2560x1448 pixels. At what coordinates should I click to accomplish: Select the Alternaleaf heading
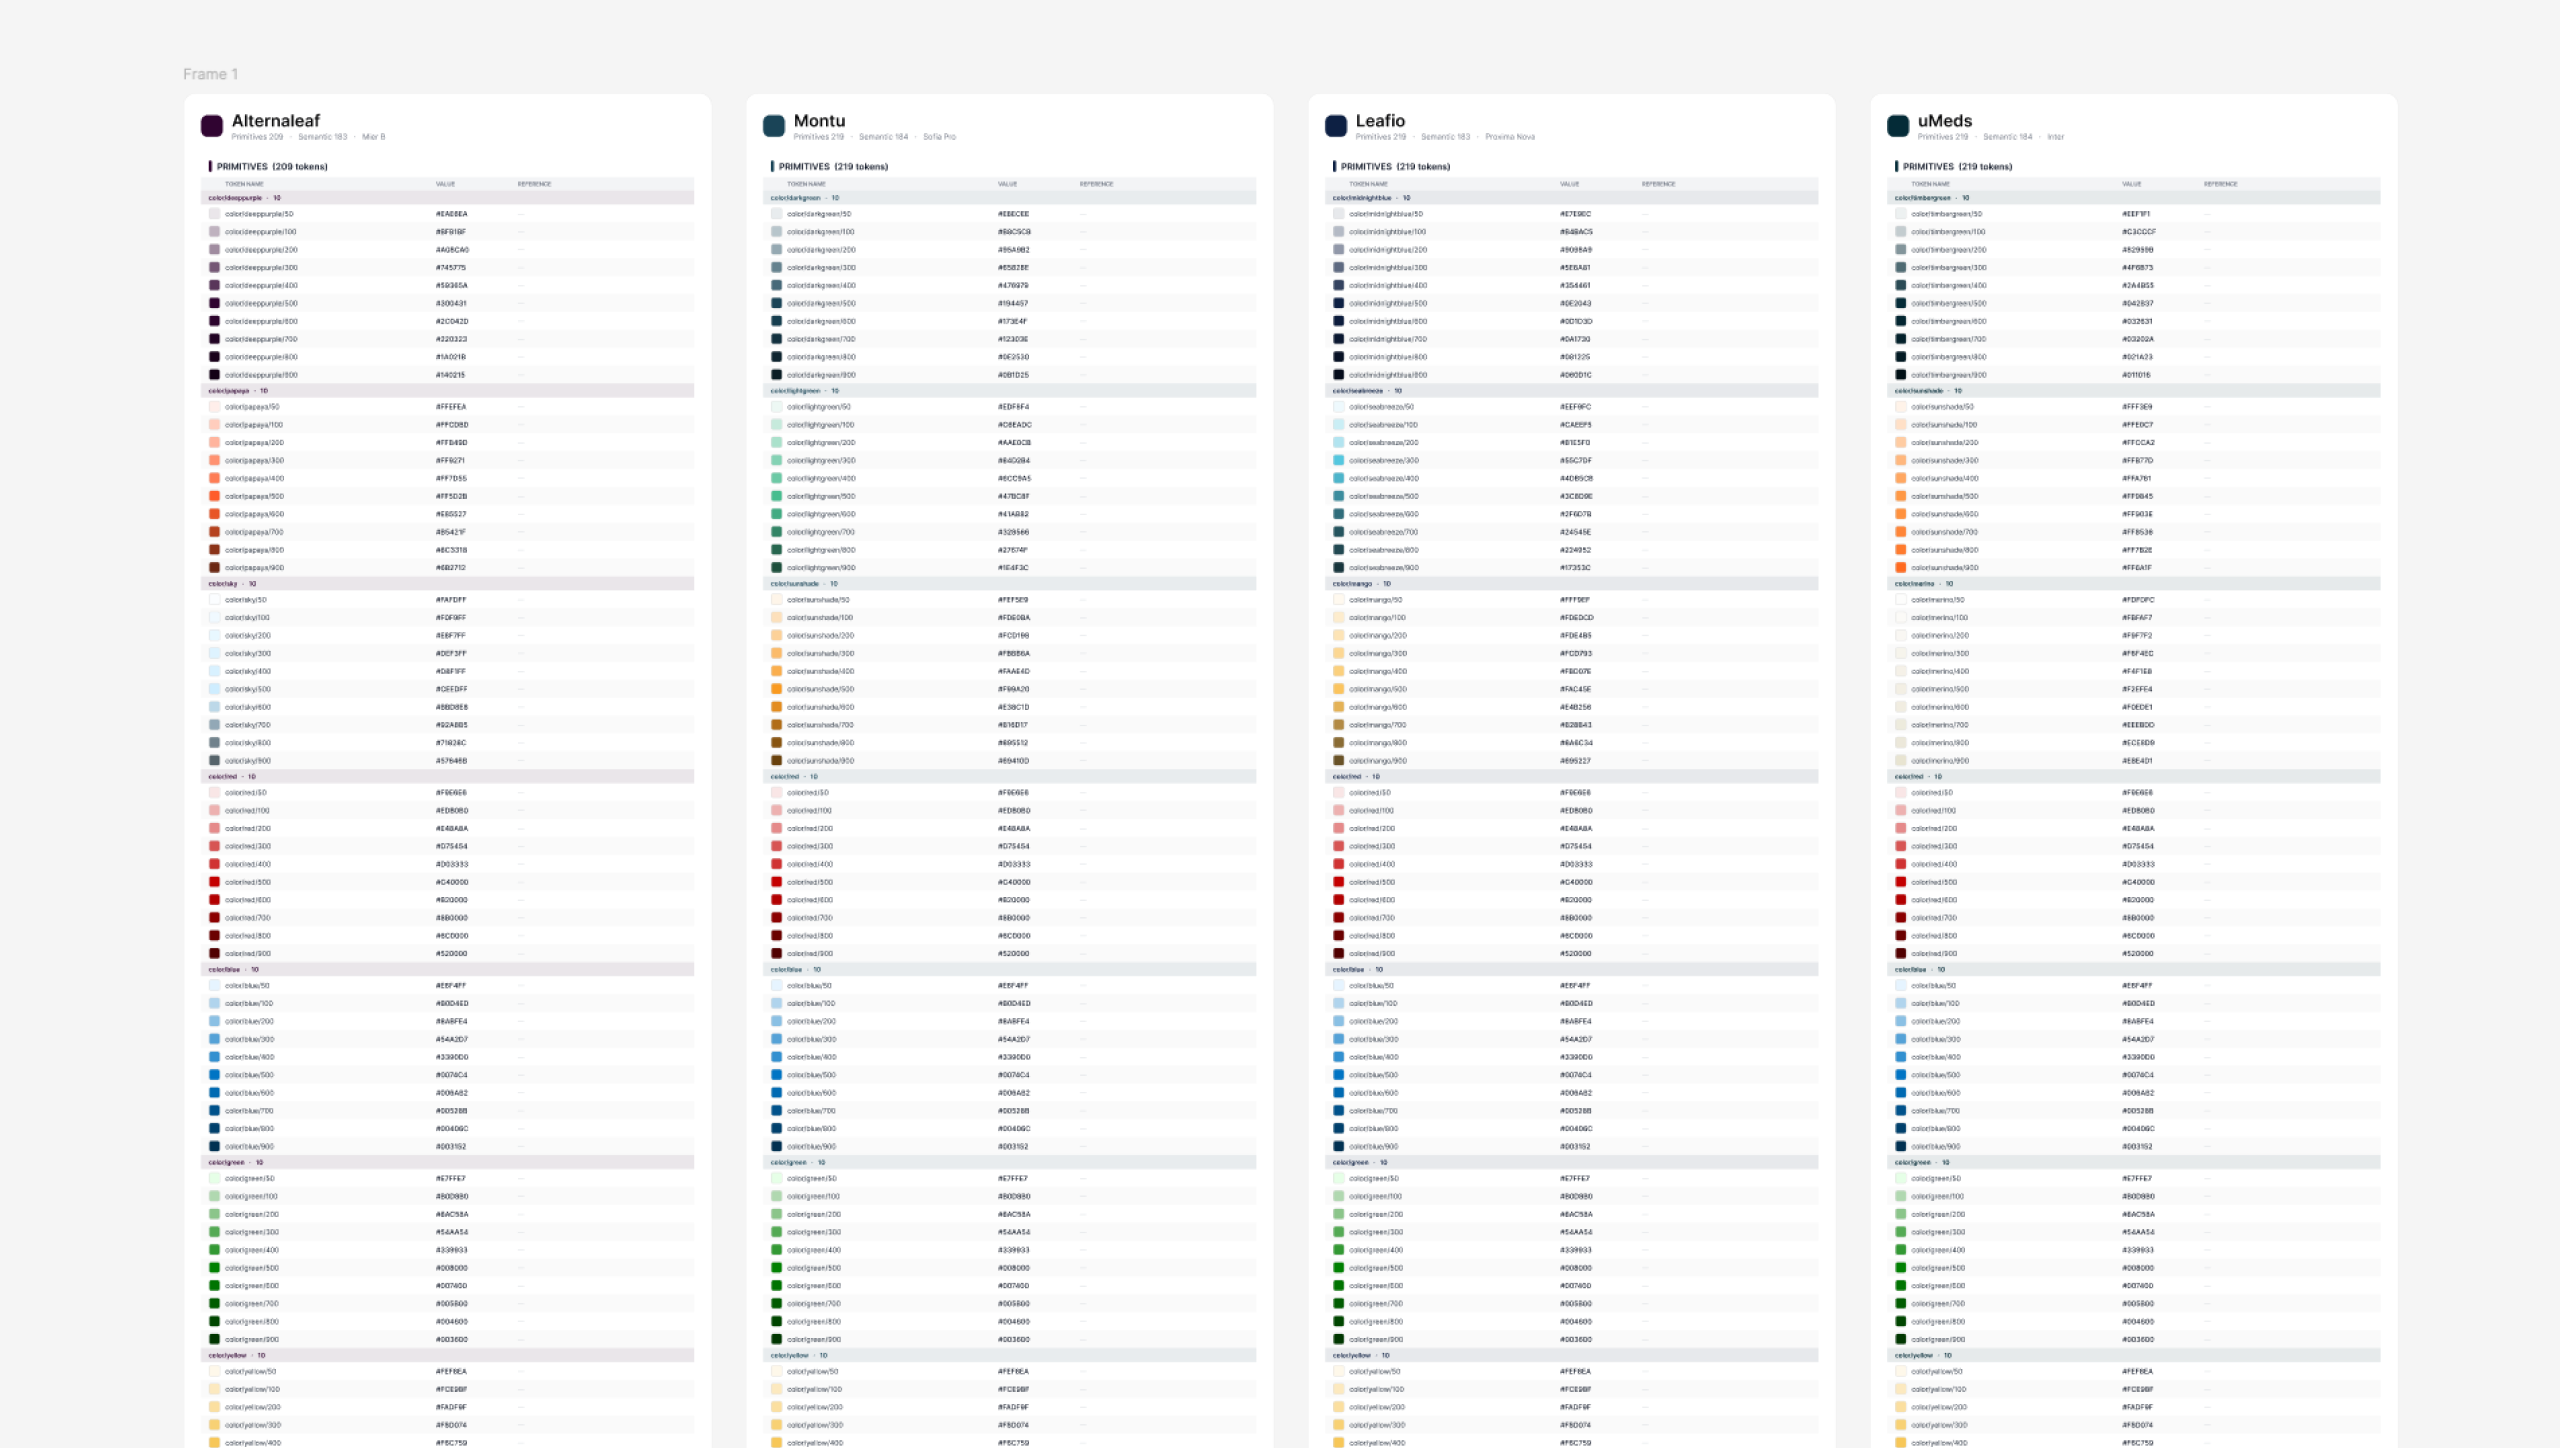click(x=276, y=121)
